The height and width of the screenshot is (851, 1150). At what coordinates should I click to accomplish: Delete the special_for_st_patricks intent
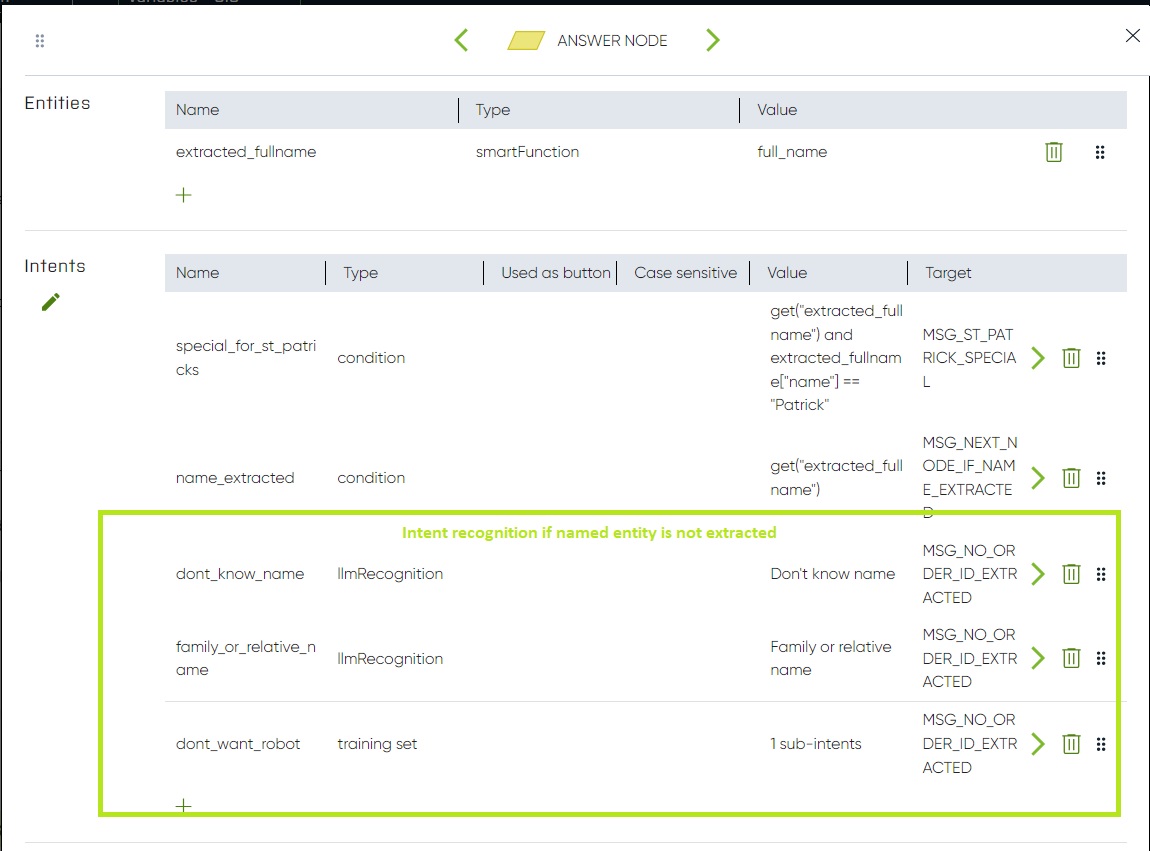pos(1071,358)
